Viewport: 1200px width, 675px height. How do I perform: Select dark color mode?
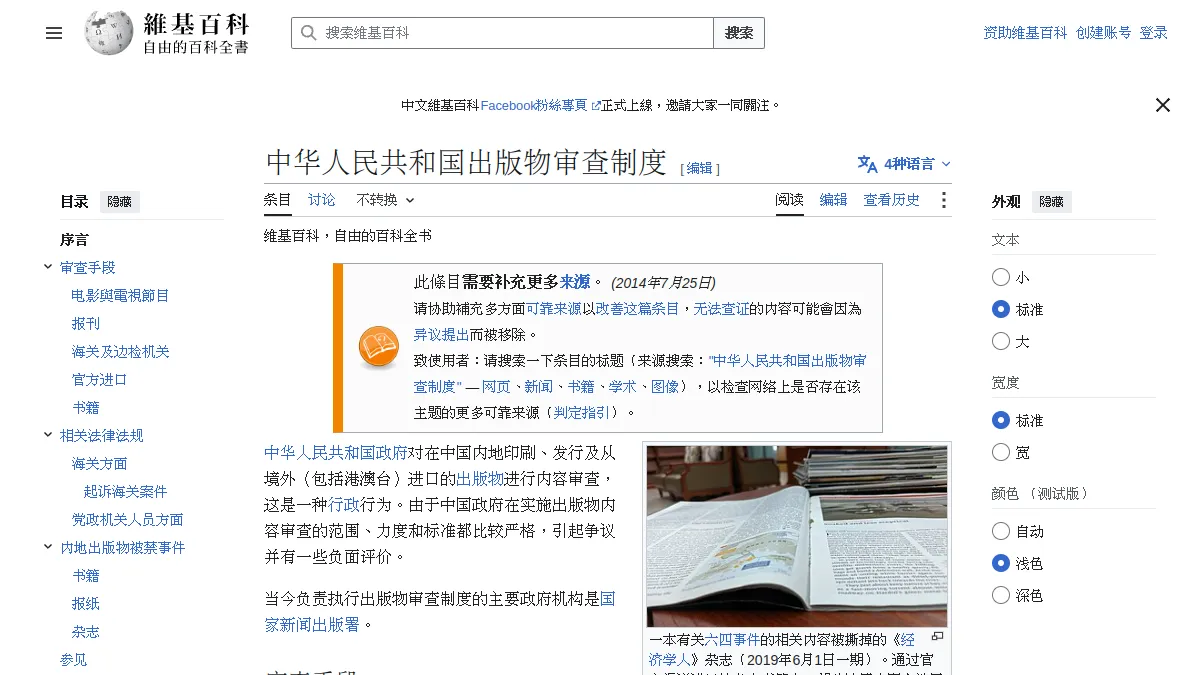pyautogui.click(x=1001, y=595)
